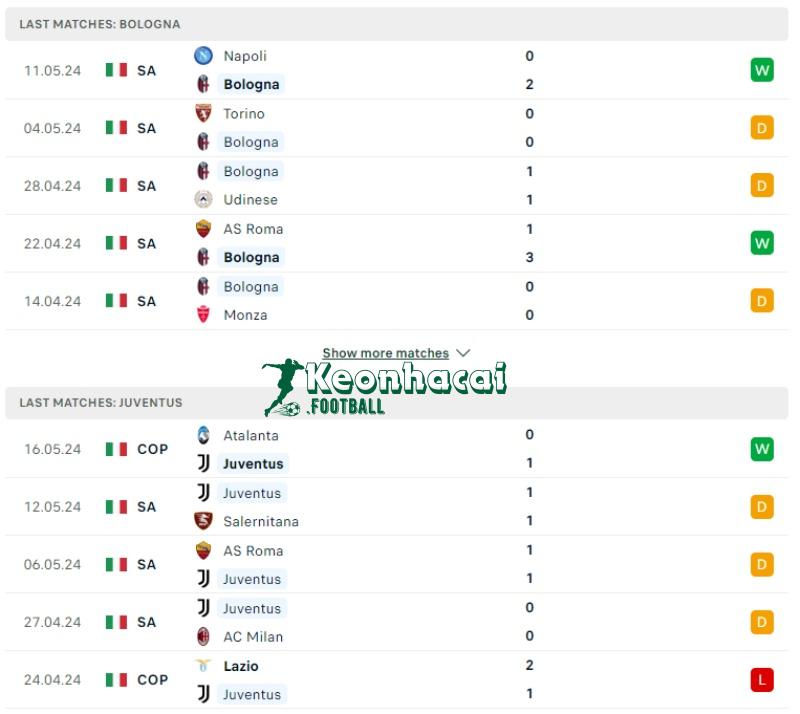Open the AS Roma crest icon

click(204, 229)
